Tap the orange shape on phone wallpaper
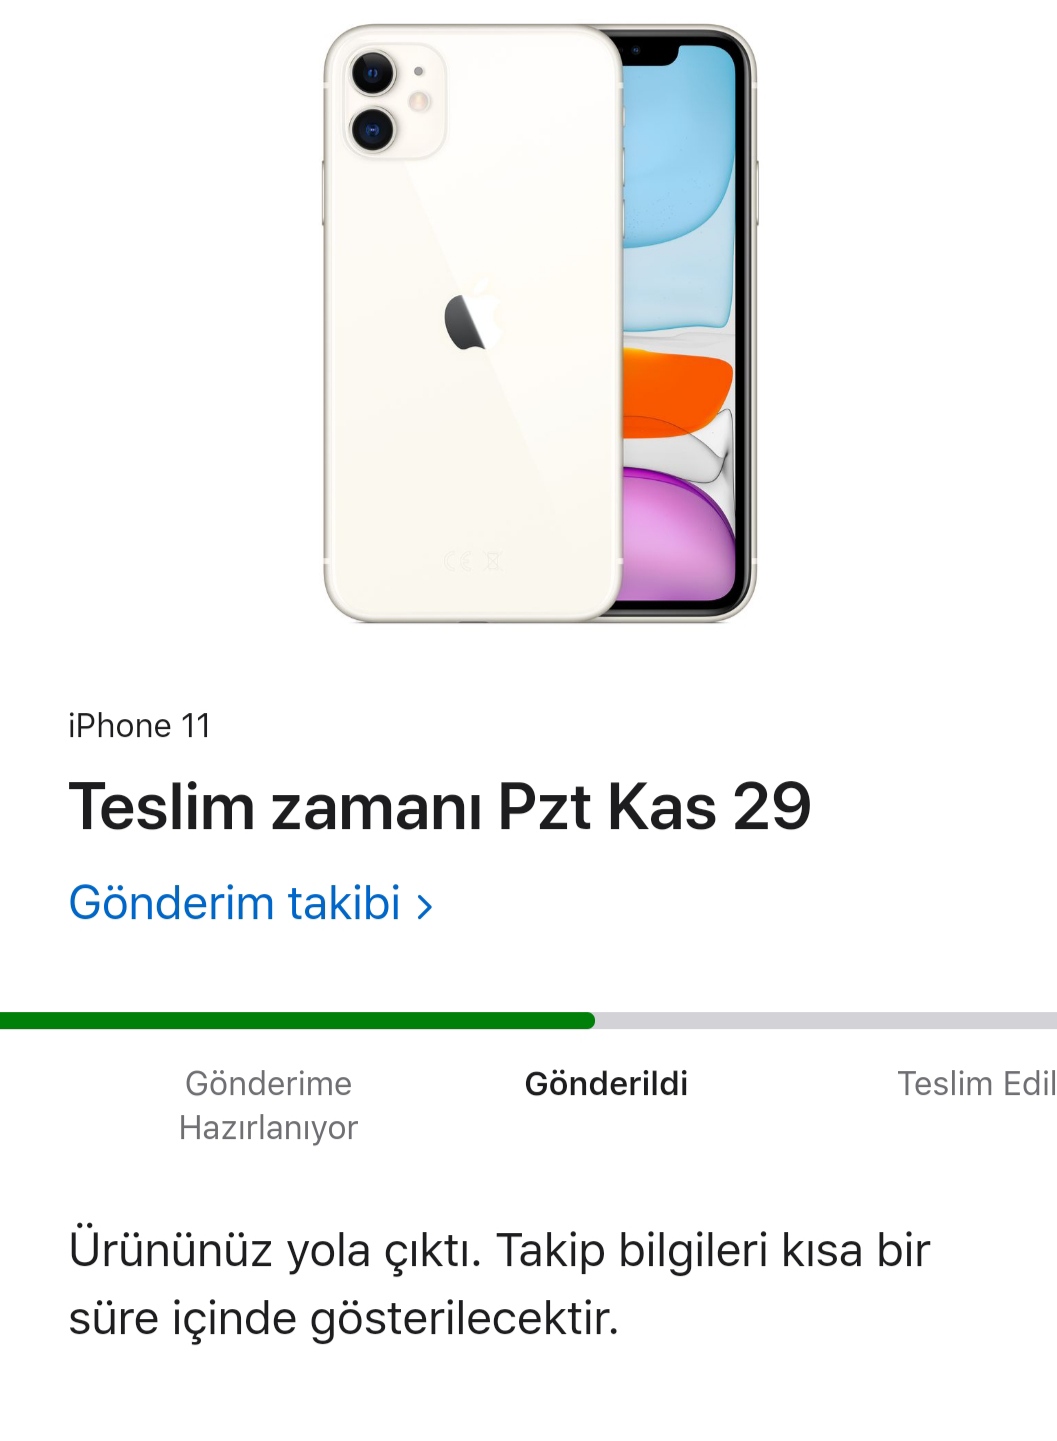The image size is (1057, 1441). pos(676,393)
